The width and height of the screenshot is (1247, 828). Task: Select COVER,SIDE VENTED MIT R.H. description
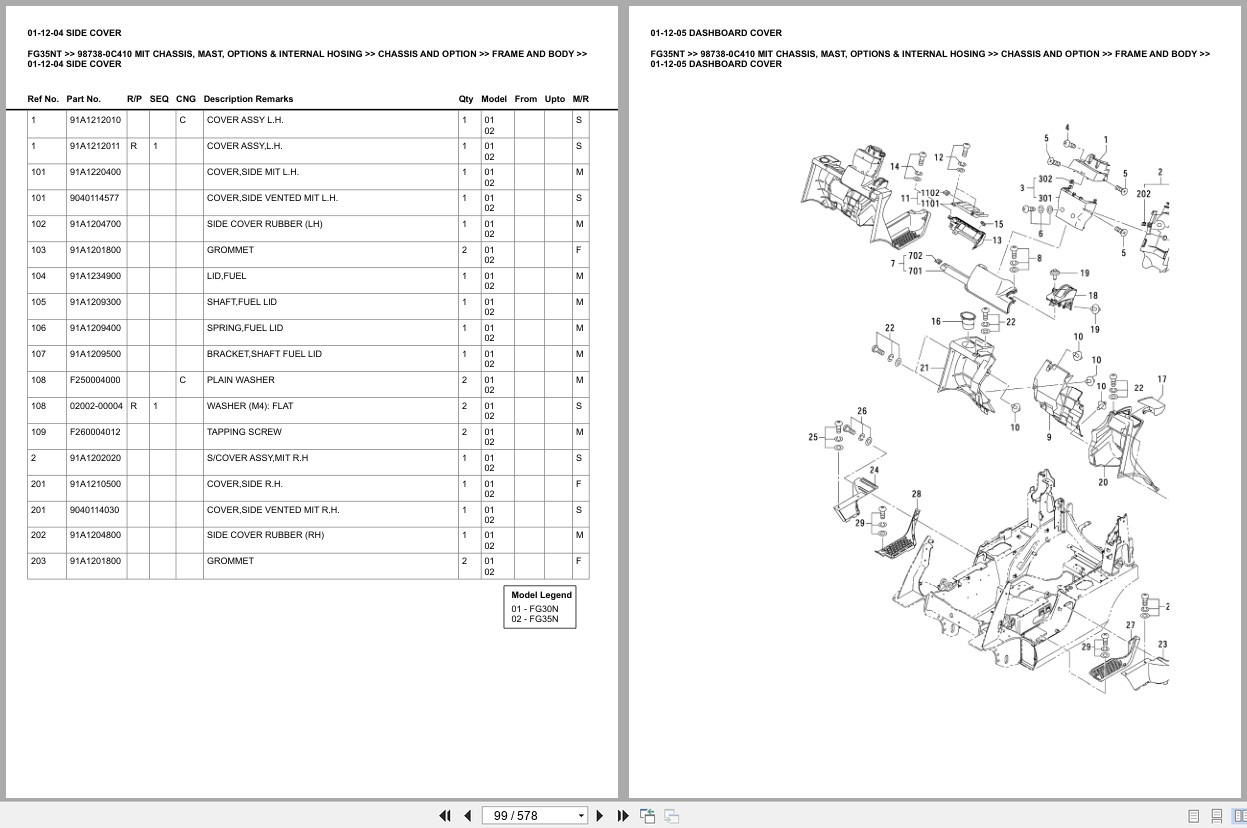pyautogui.click(x=273, y=510)
